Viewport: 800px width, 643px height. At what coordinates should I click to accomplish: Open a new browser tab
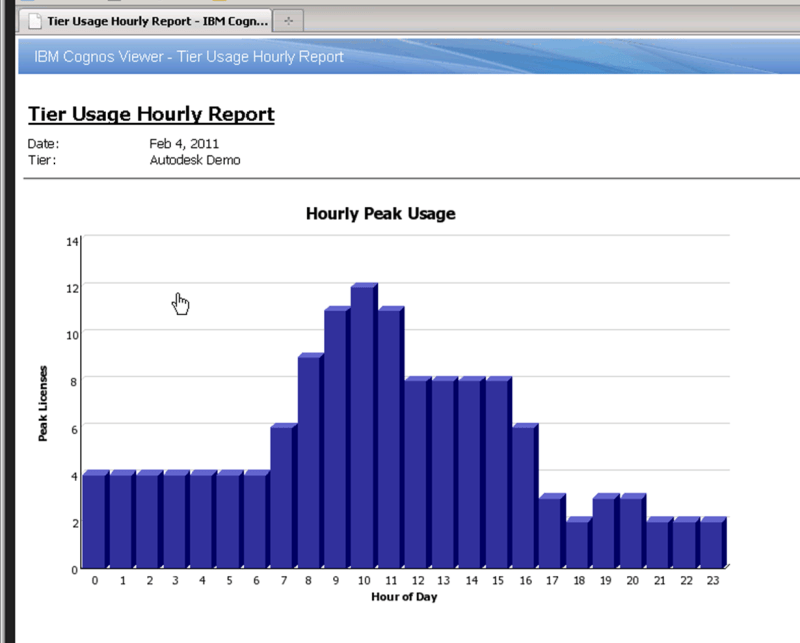(288, 20)
